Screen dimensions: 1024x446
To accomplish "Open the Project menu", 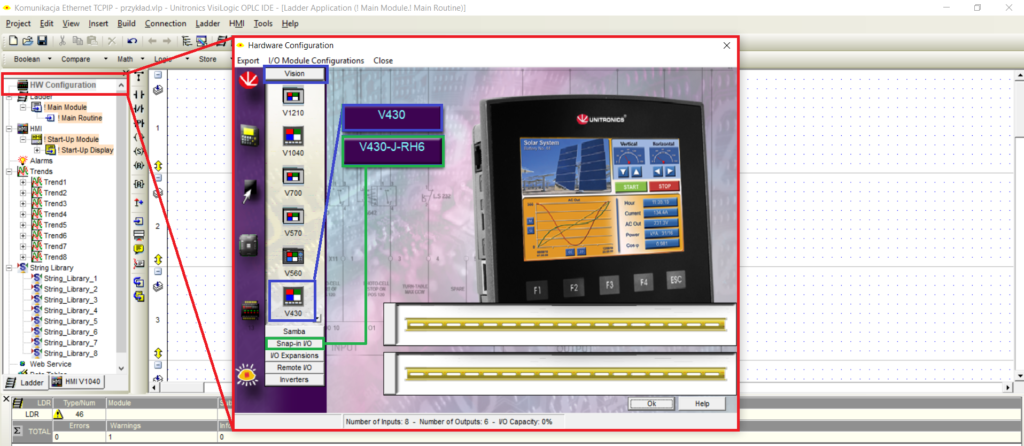I will [18, 24].
